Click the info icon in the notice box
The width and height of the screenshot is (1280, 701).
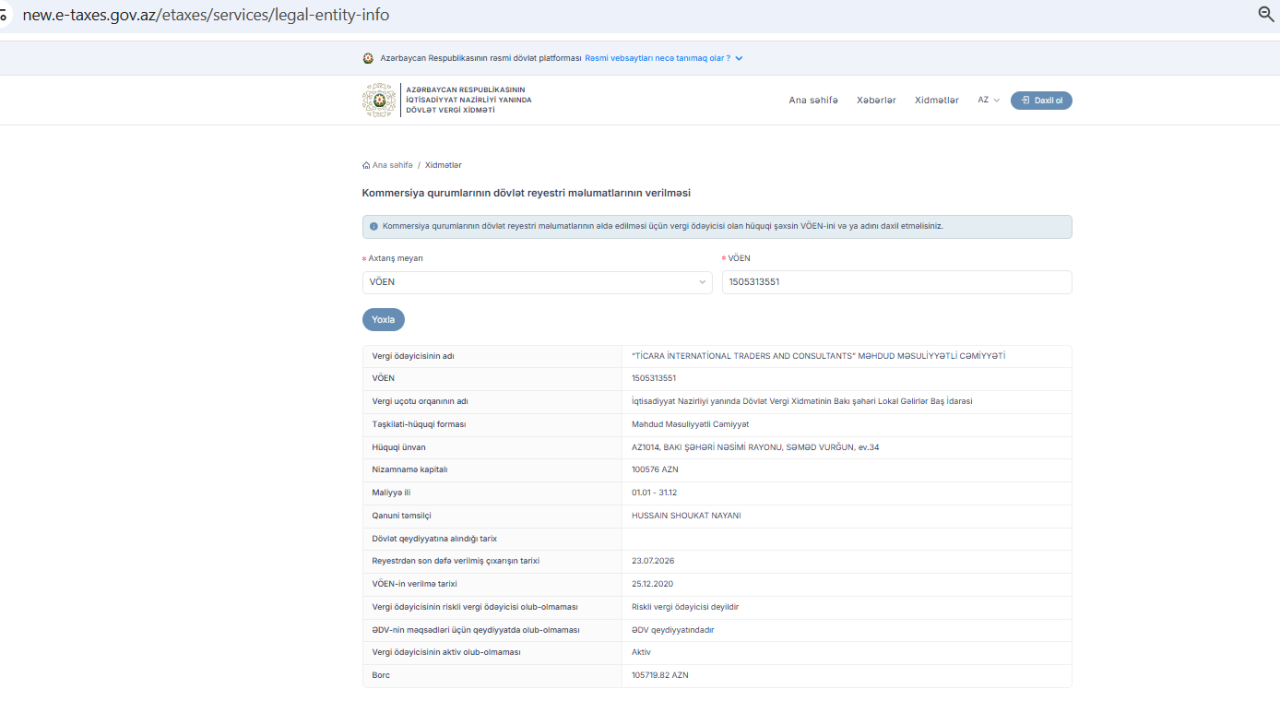[x=374, y=226]
